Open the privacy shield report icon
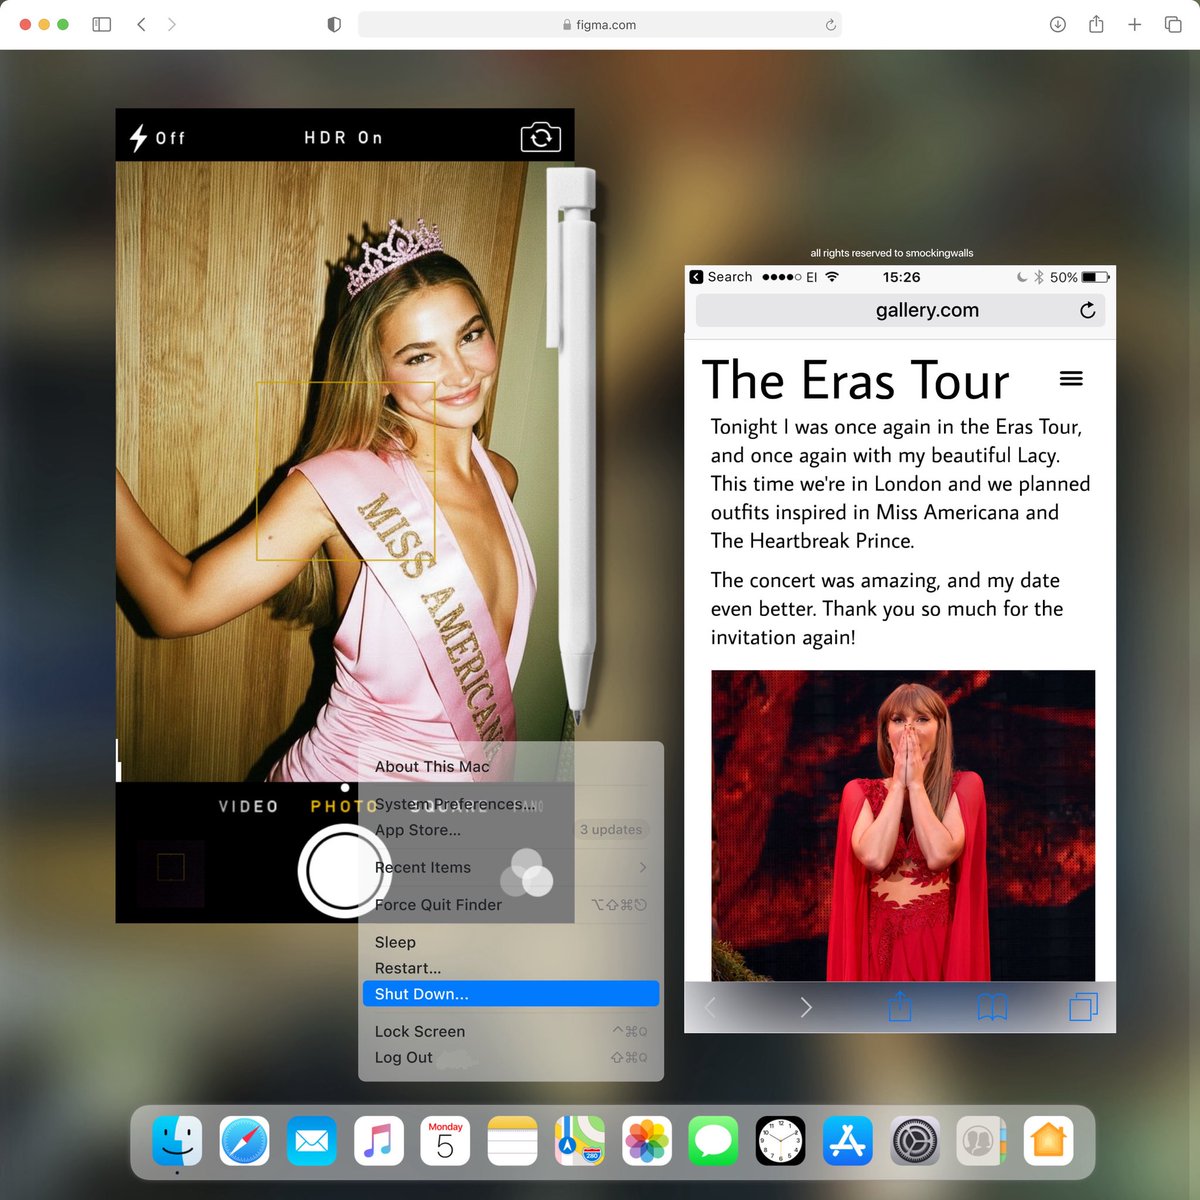Viewport: 1200px width, 1200px height. pos(334,24)
